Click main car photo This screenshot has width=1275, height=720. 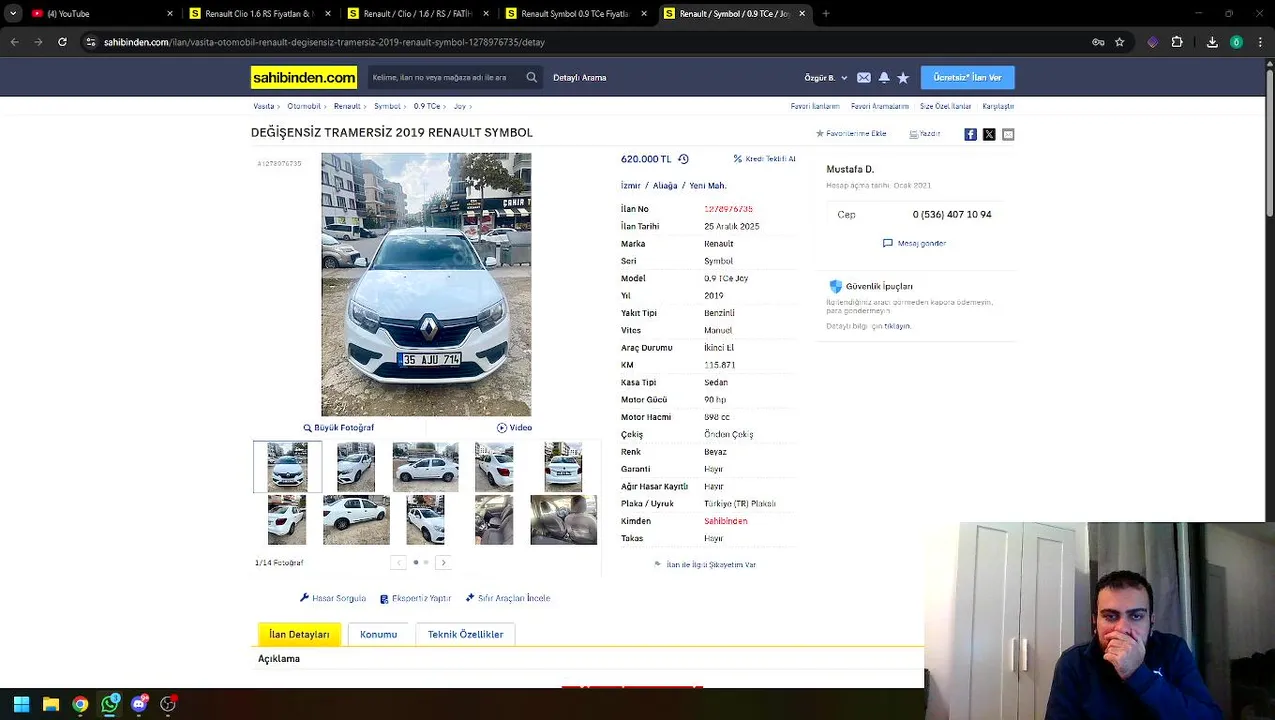pyautogui.click(x=426, y=284)
